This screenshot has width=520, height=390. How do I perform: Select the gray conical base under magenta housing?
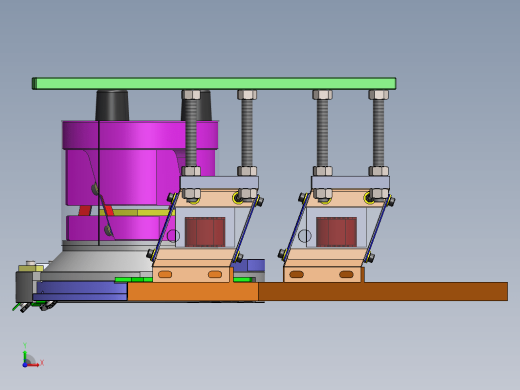(100, 261)
